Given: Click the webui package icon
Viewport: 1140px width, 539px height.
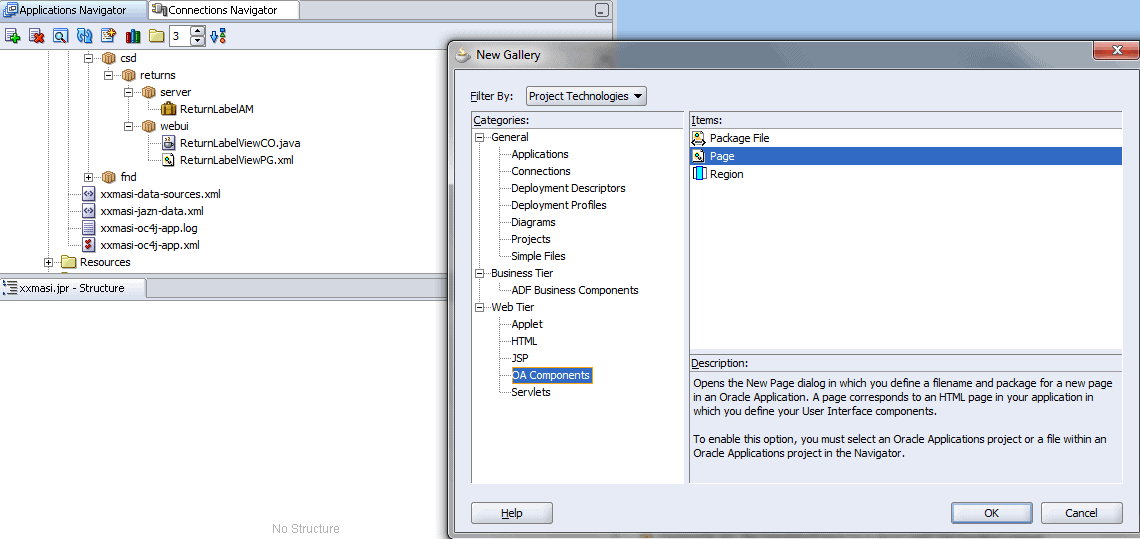Looking at the screenshot, I should point(148,126).
